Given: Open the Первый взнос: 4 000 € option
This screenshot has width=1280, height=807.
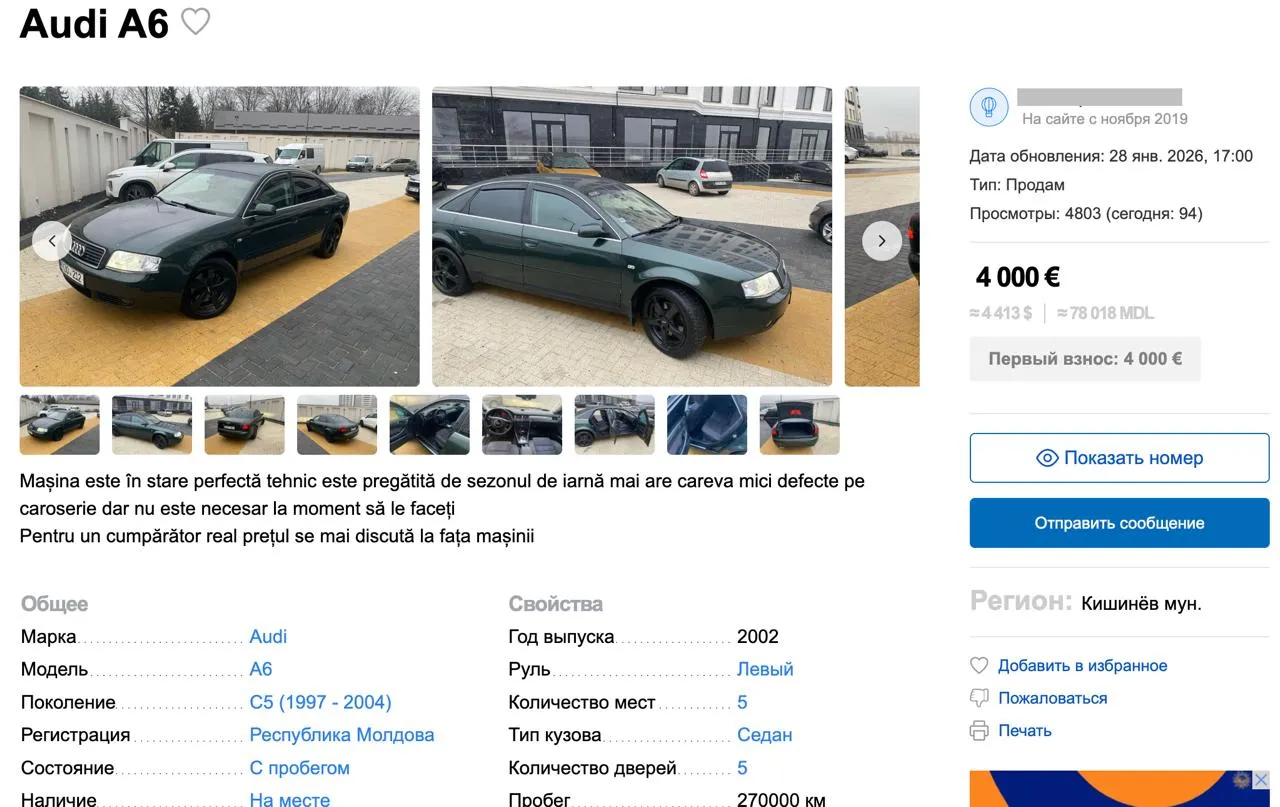Looking at the screenshot, I should [1085, 359].
